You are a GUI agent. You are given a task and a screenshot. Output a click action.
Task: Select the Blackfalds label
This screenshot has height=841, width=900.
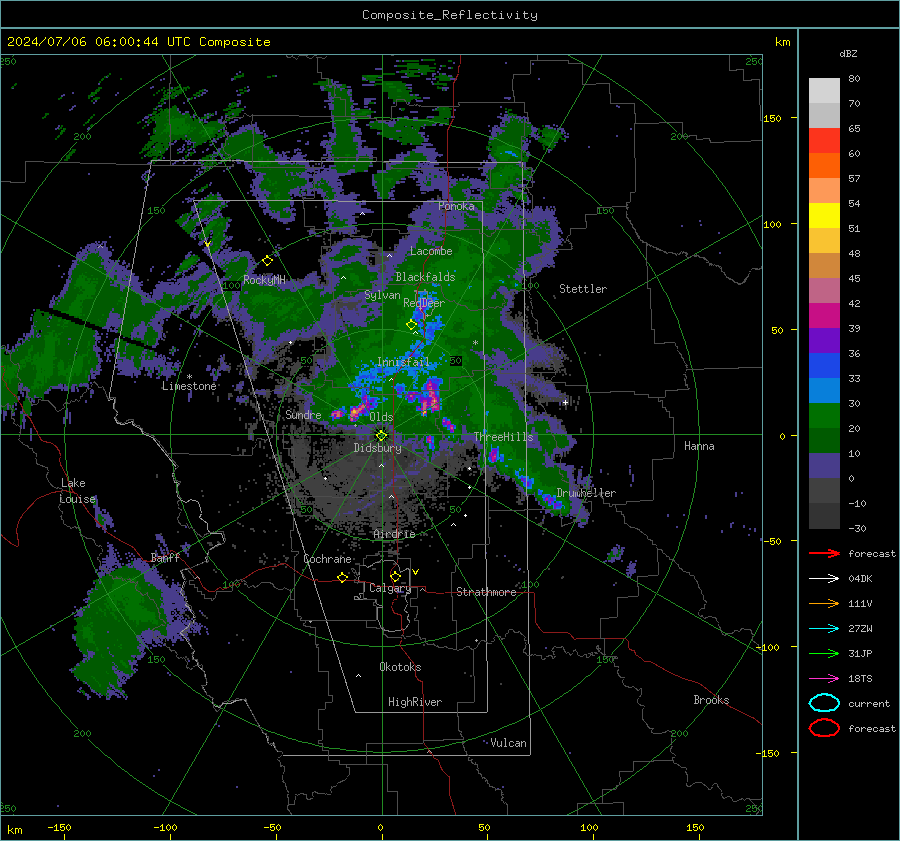click(x=425, y=277)
